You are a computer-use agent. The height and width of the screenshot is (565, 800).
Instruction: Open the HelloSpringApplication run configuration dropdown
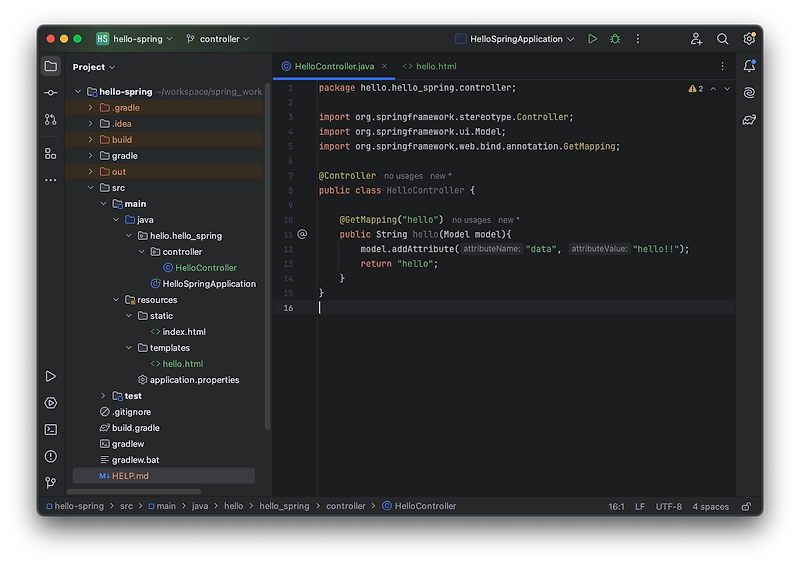coord(515,39)
